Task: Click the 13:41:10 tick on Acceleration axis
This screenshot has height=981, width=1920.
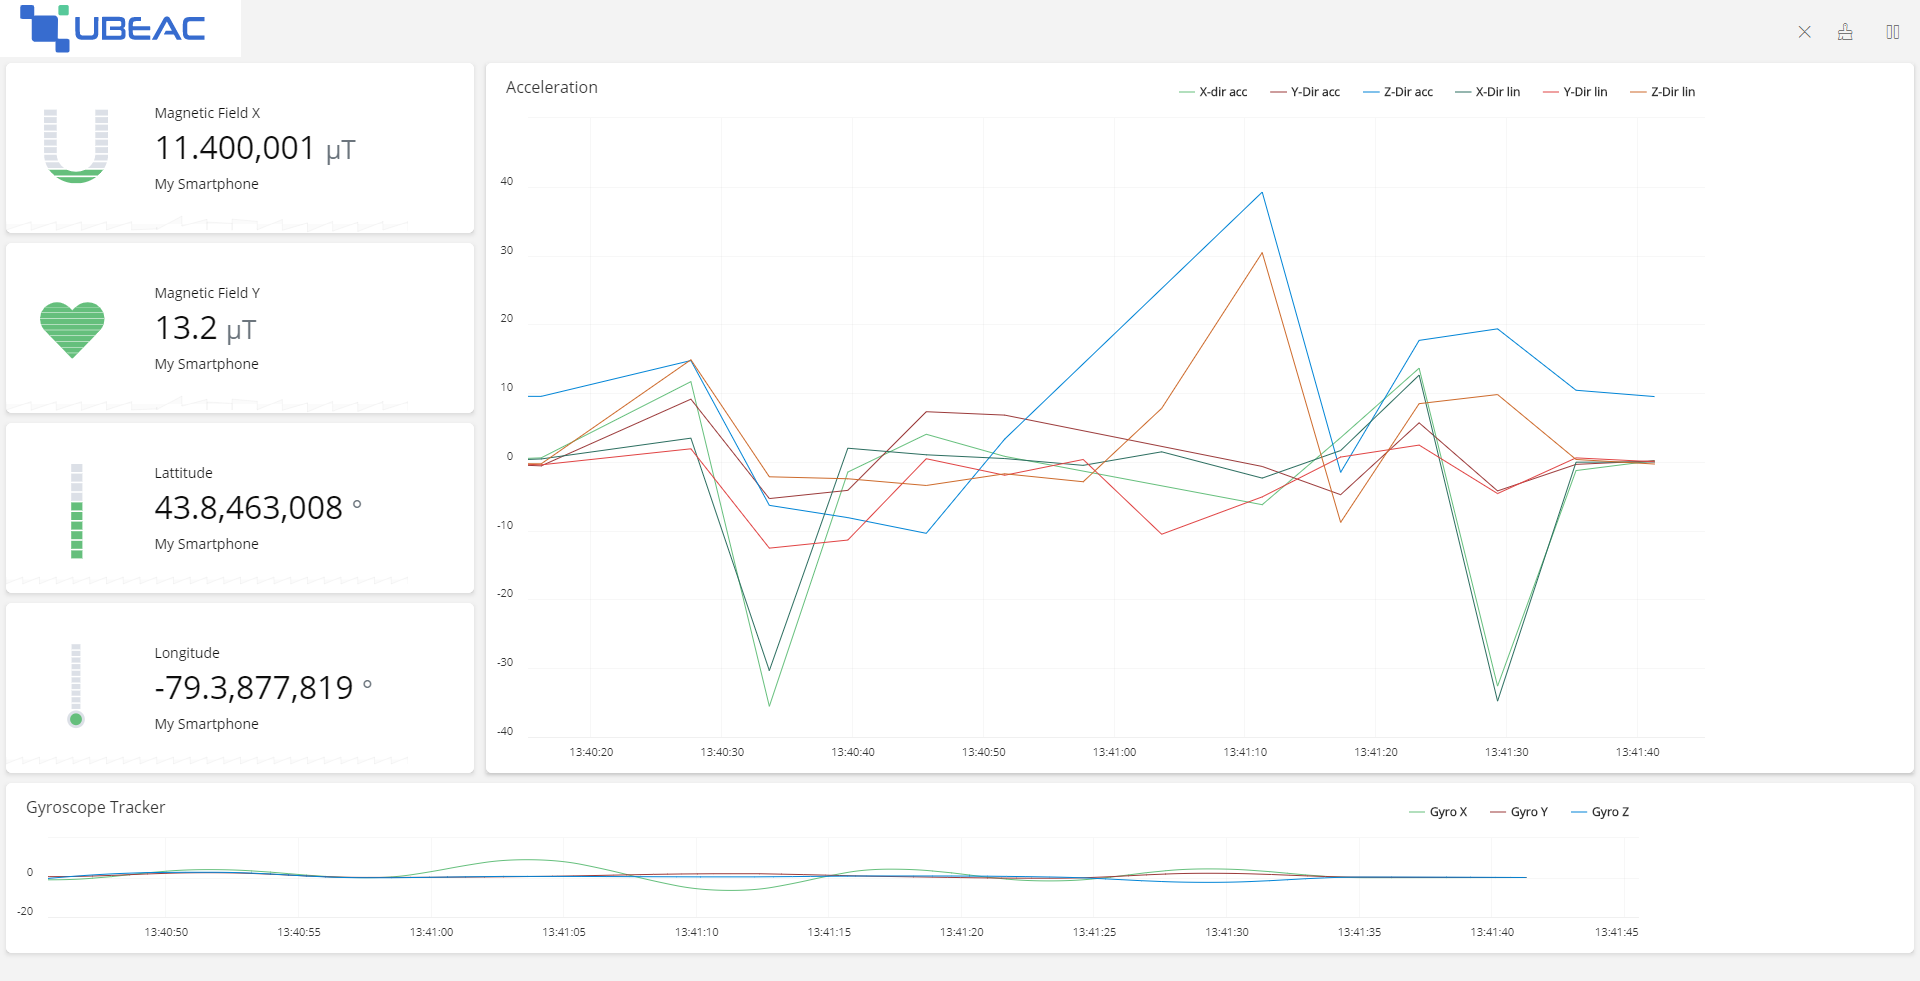Action: (1245, 752)
